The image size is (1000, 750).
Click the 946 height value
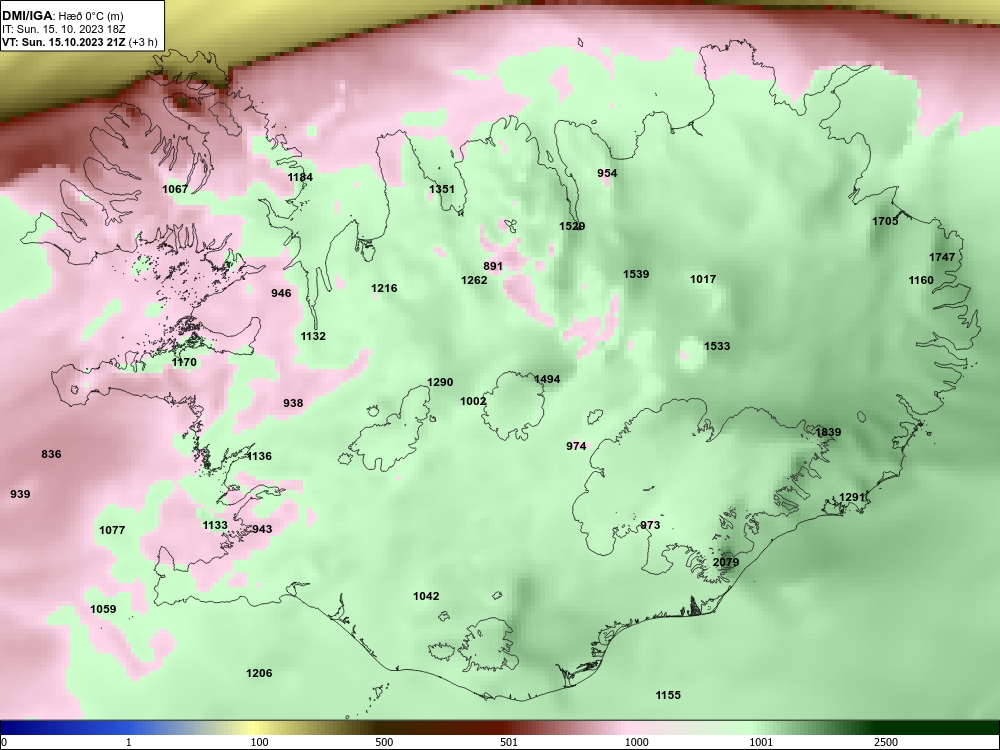click(281, 293)
